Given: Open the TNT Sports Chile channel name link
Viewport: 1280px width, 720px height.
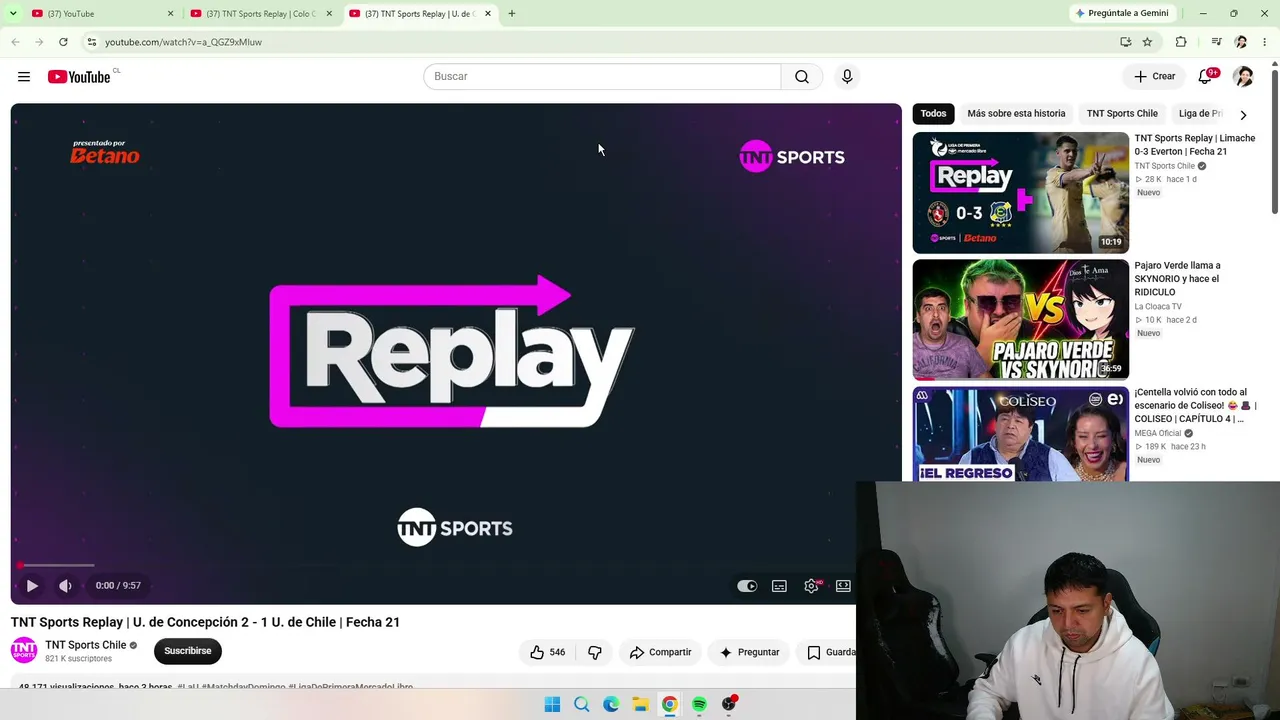Looking at the screenshot, I should coord(85,645).
